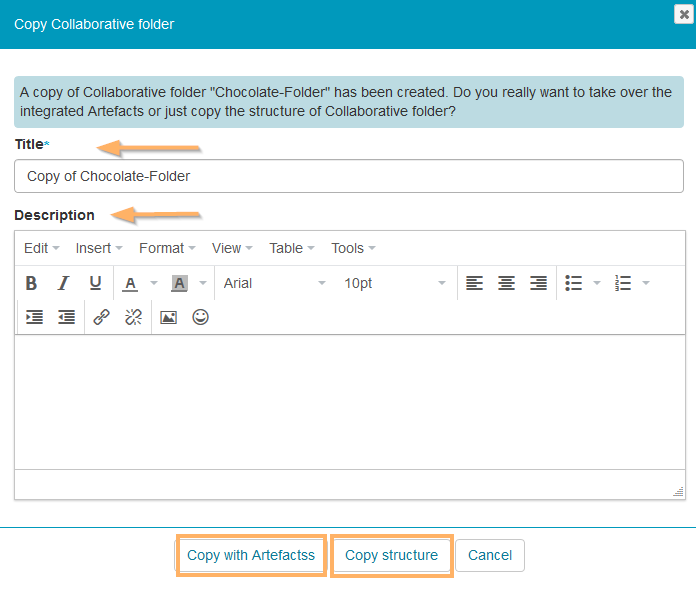Apply italic formatting to text
Viewport: 696px width, 611px height.
(x=63, y=283)
